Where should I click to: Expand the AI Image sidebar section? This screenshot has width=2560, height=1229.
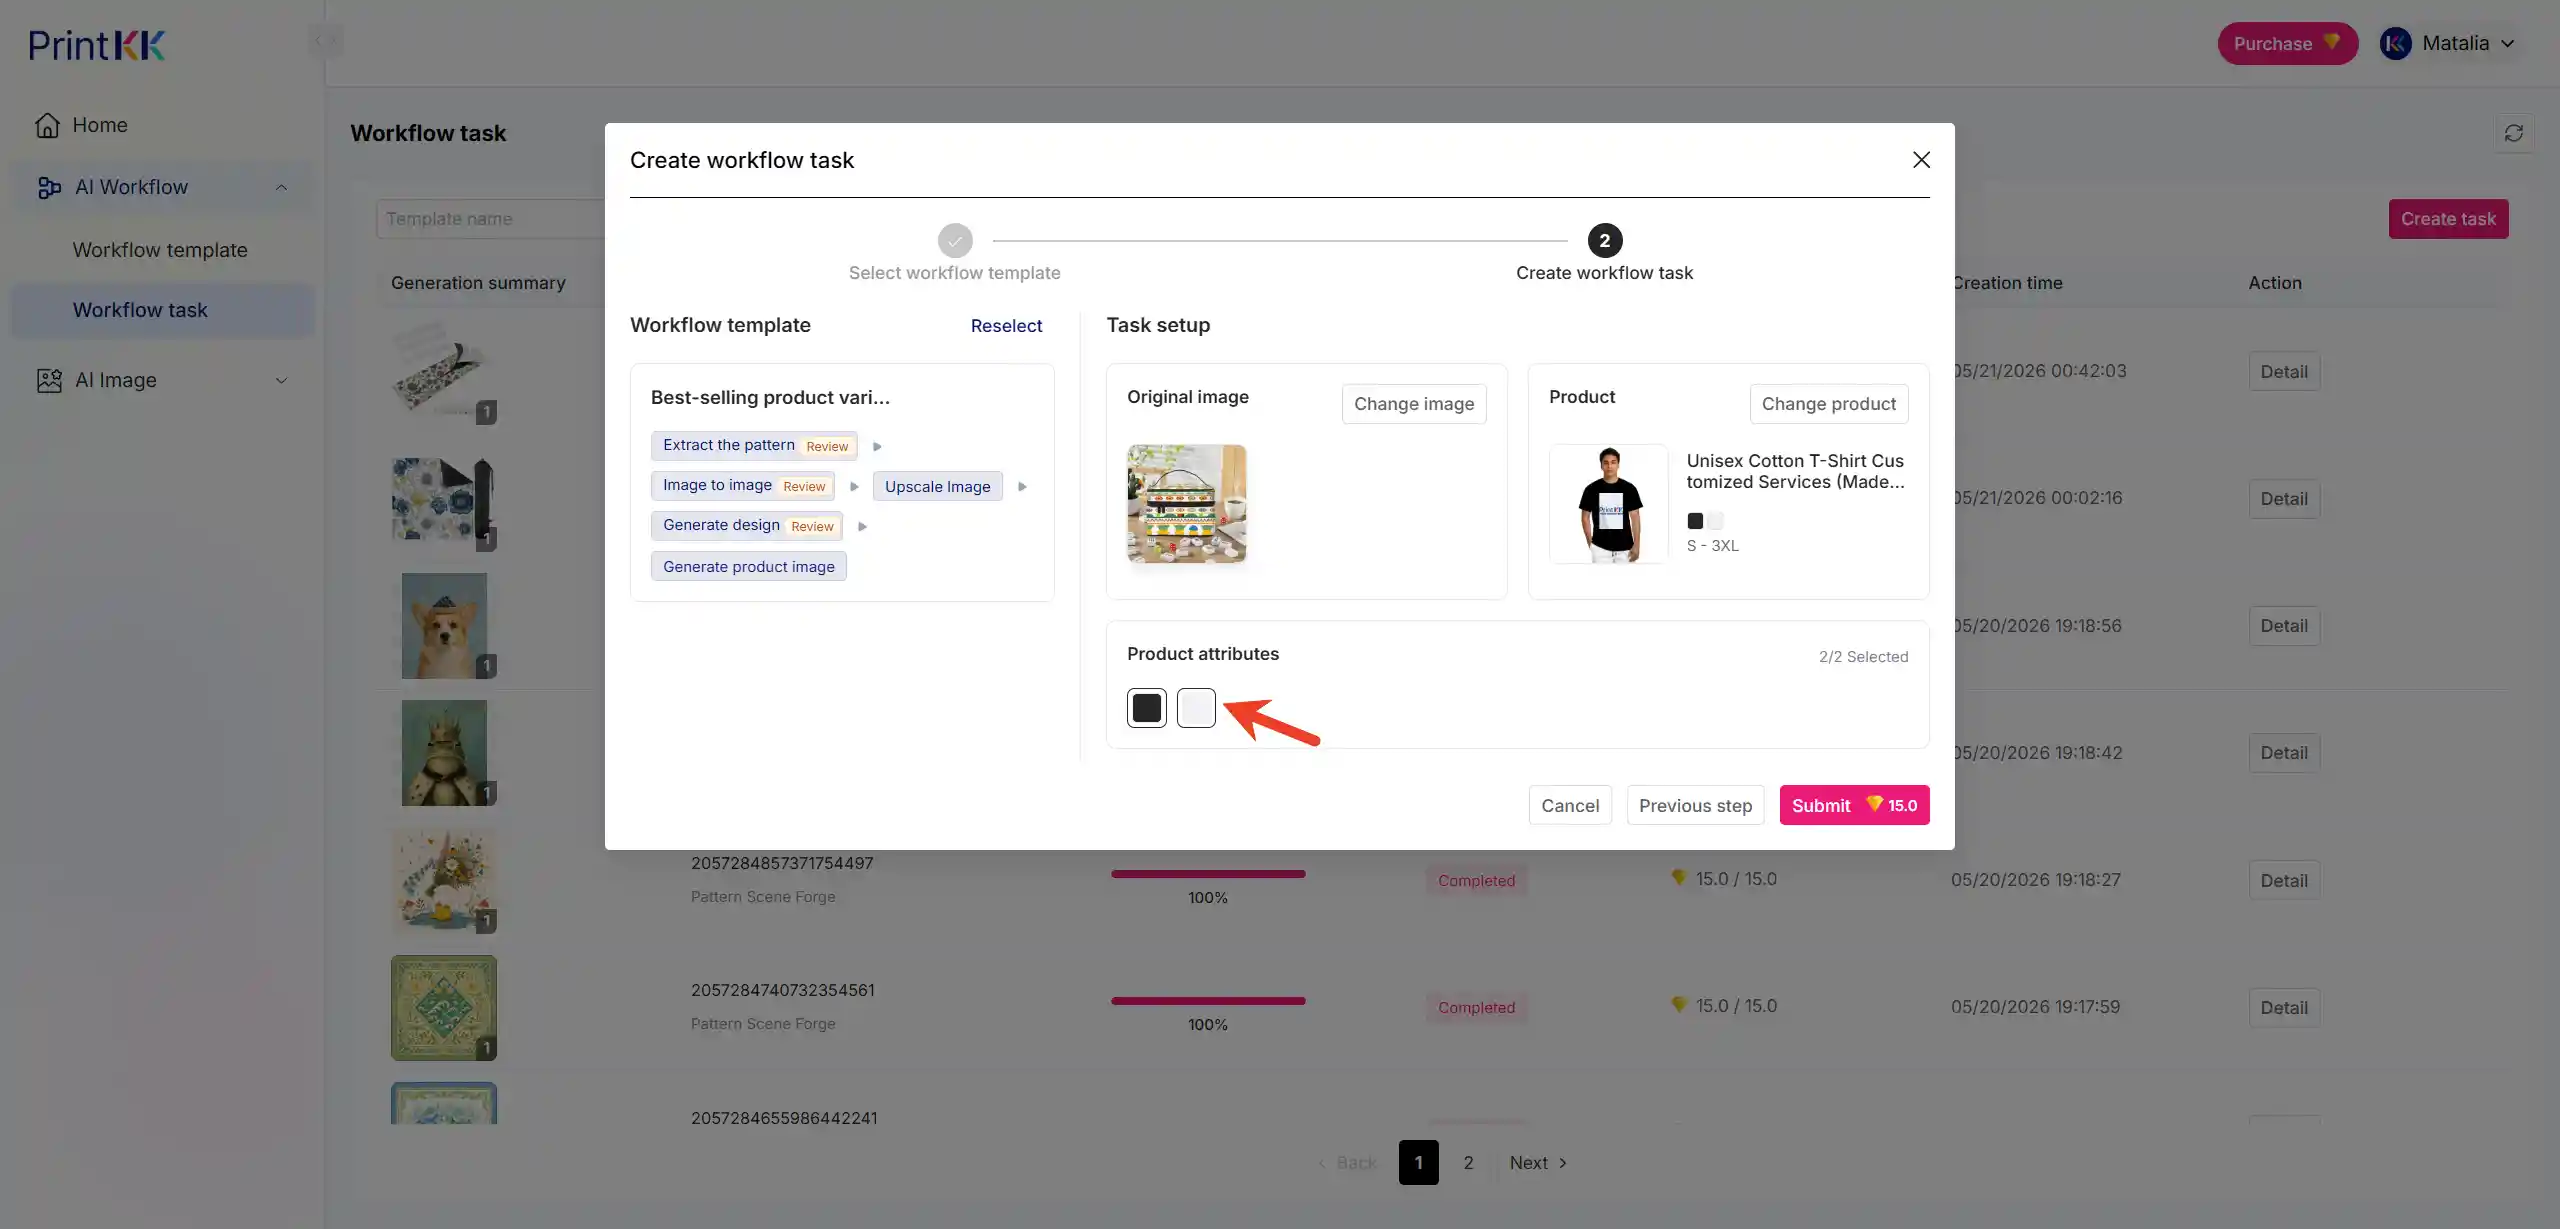point(281,380)
